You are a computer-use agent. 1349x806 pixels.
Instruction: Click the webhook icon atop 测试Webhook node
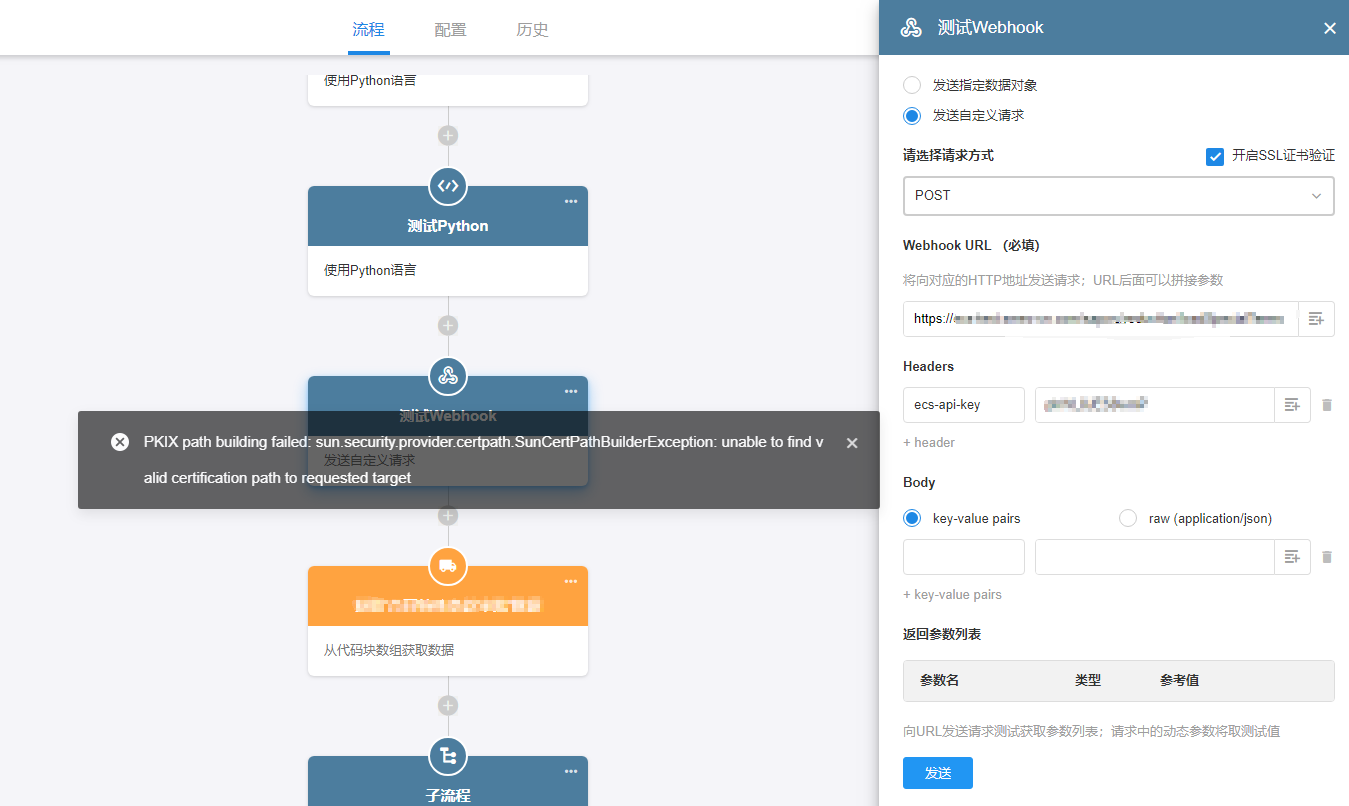[448, 376]
